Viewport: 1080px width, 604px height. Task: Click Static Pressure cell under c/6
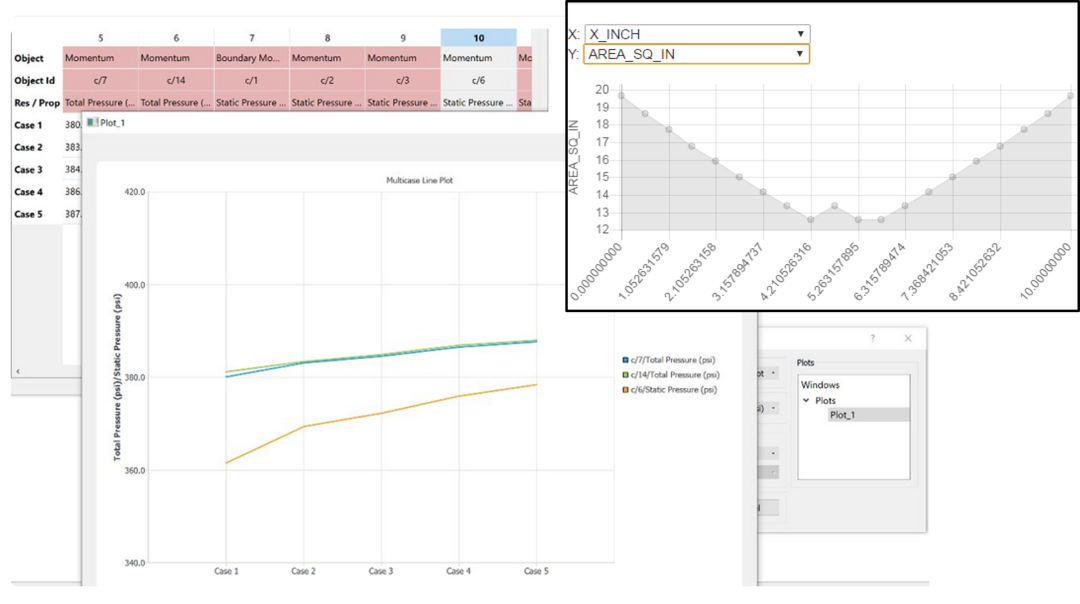click(479, 102)
